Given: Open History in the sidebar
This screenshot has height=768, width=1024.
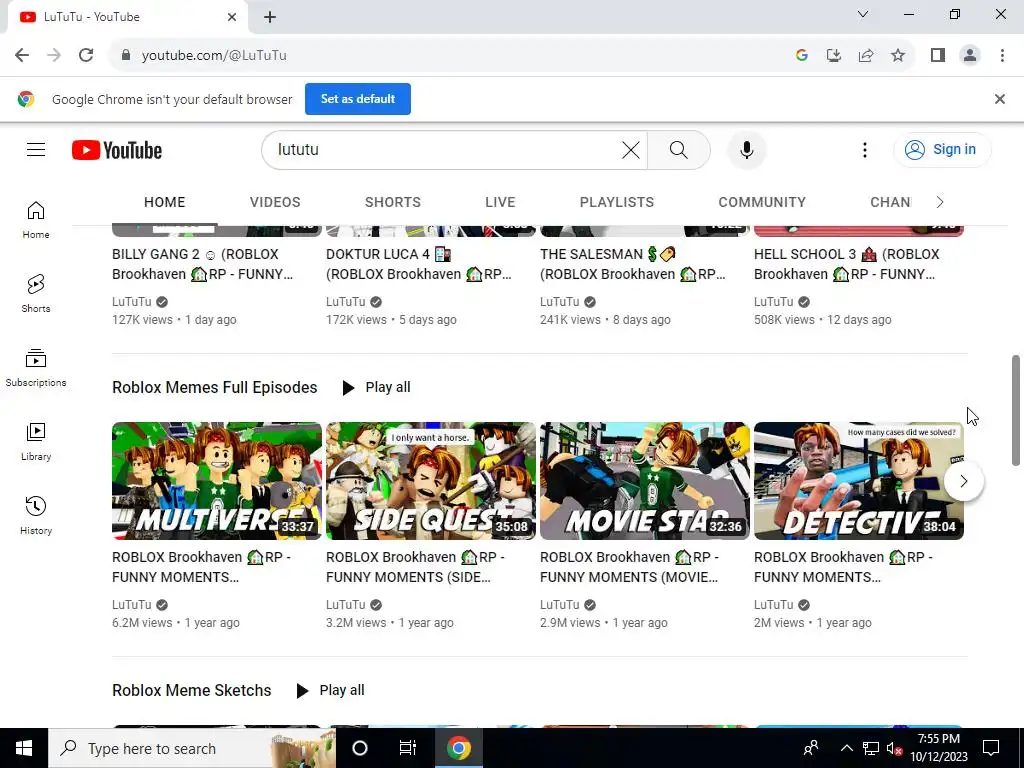Looking at the screenshot, I should (x=36, y=516).
